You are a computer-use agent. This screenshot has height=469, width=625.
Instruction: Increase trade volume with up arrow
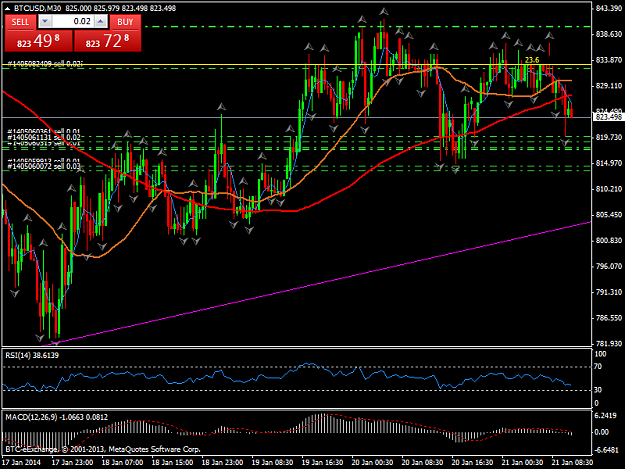[101, 22]
